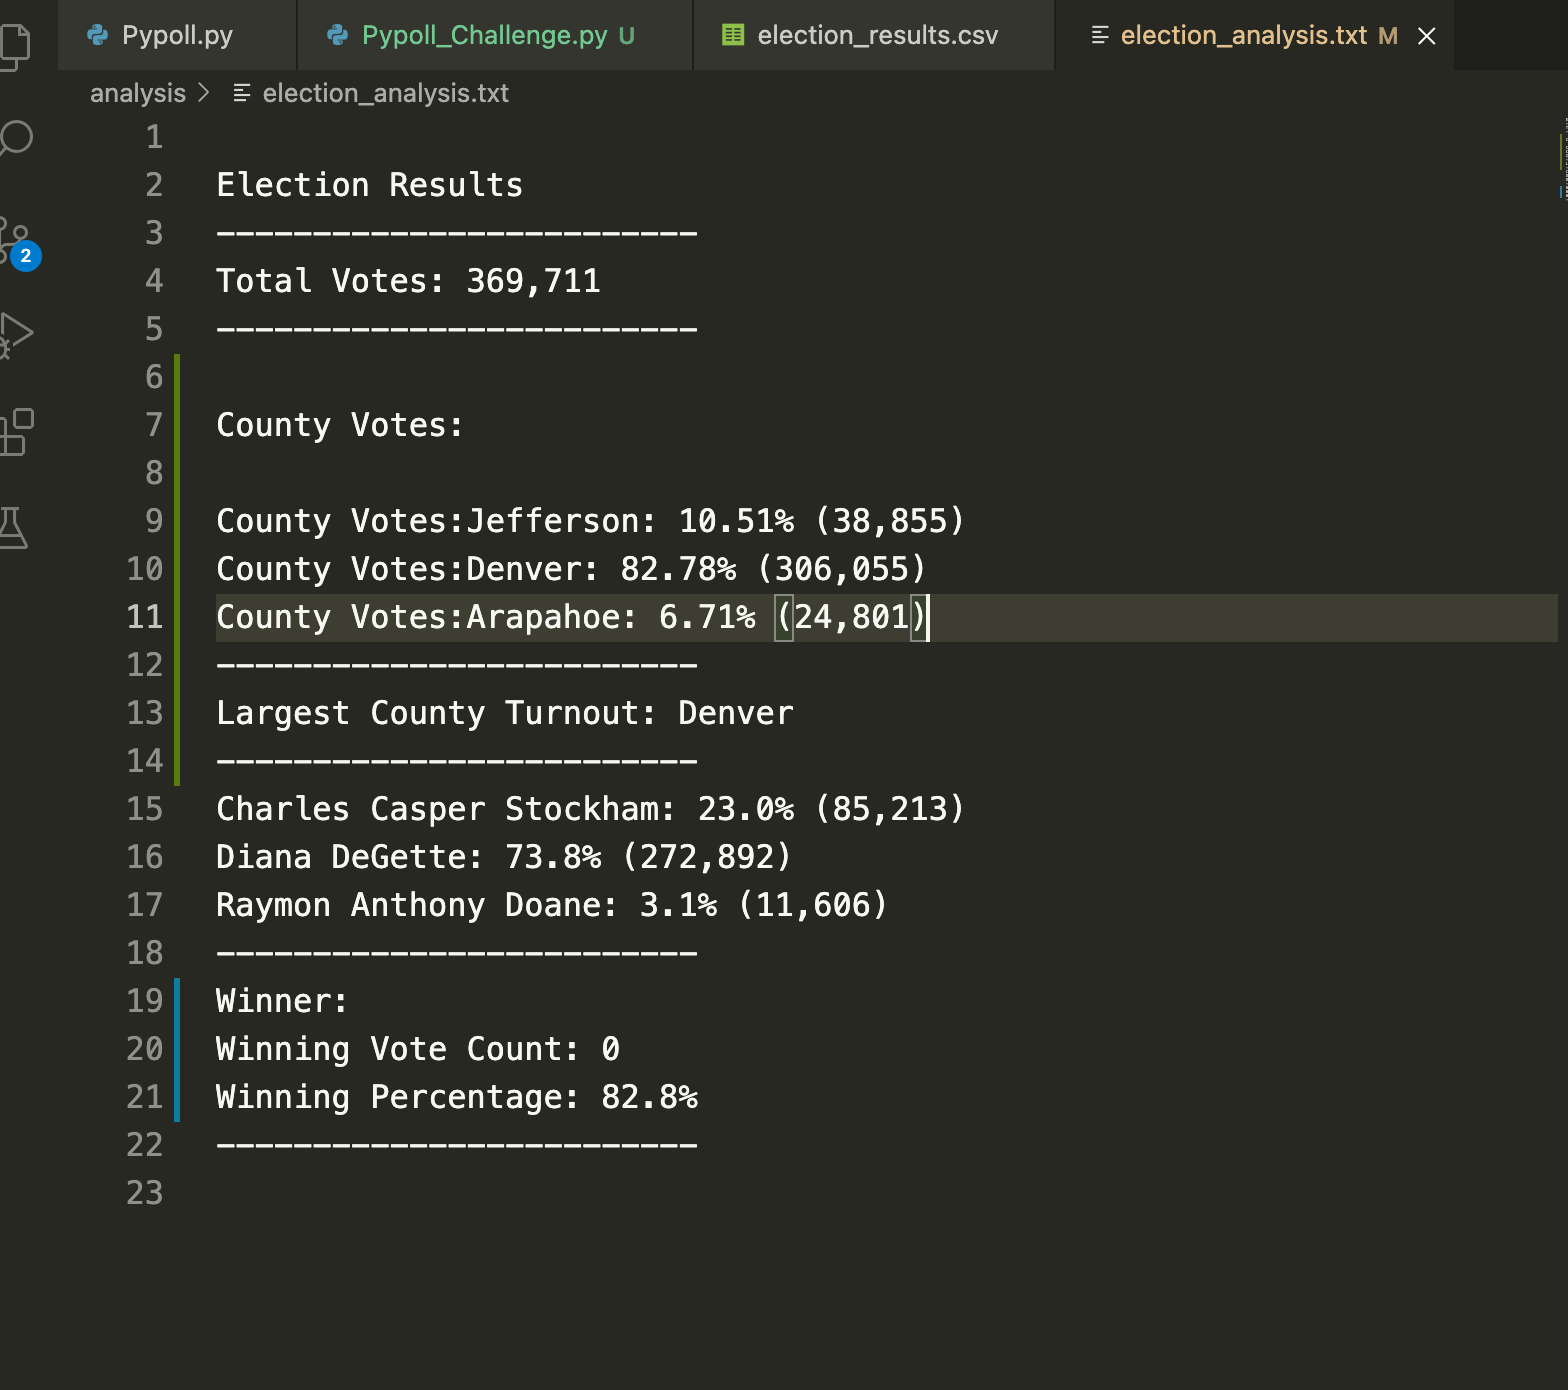Click the Python icon on Pypoll.py tab
The image size is (1568, 1390).
tap(98, 35)
